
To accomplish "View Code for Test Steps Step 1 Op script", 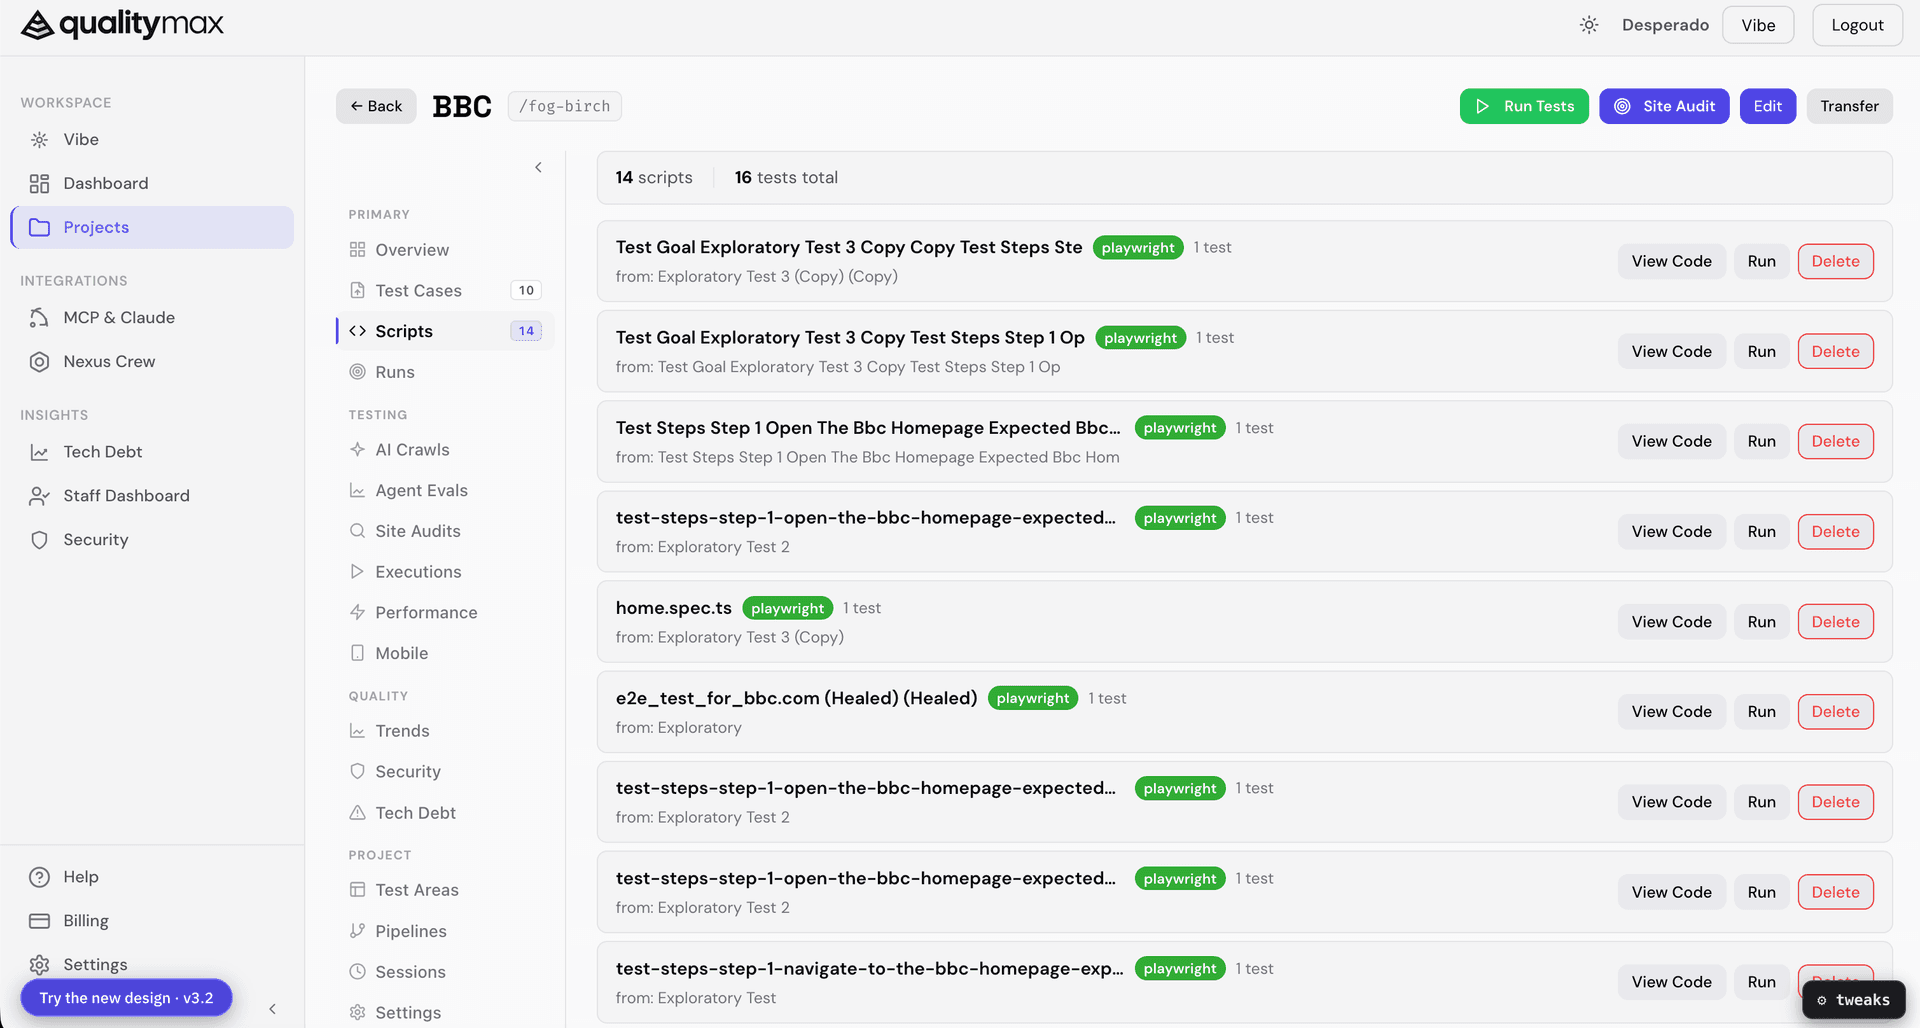I will (x=1671, y=352).
